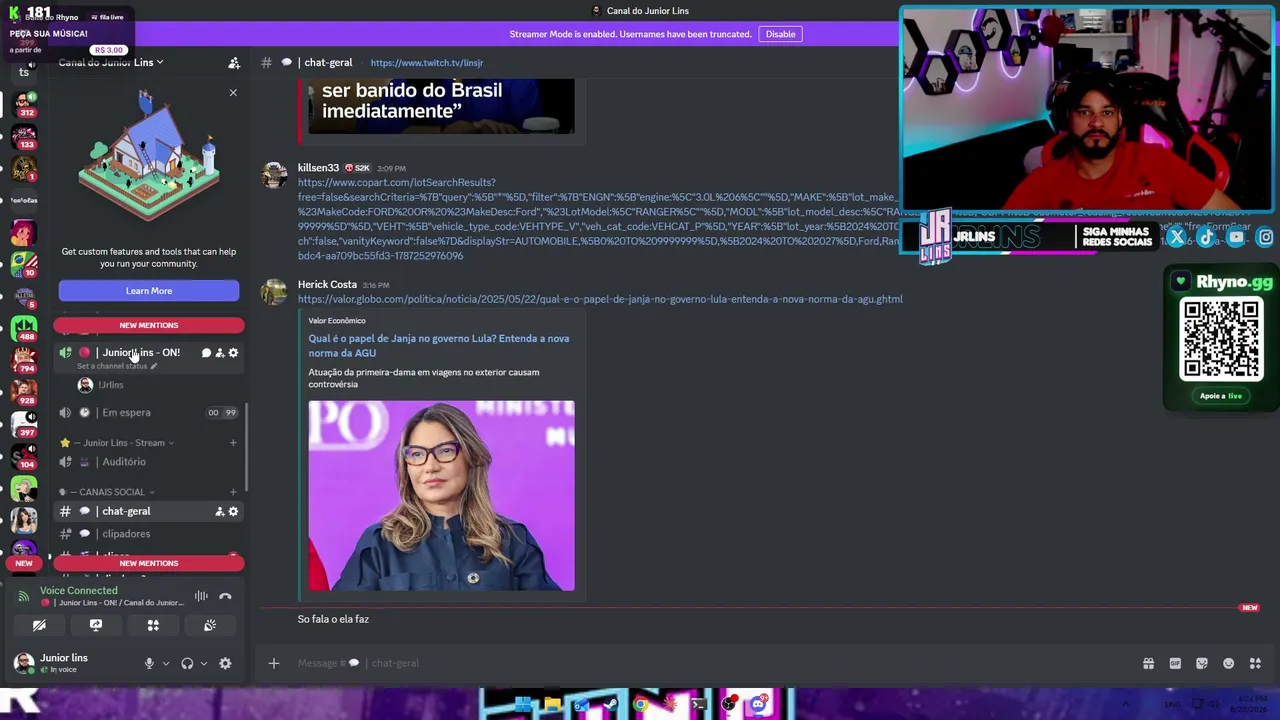1280x720 pixels.
Task: Open settings gear for Junior Lins - ON! channel
Action: (233, 353)
